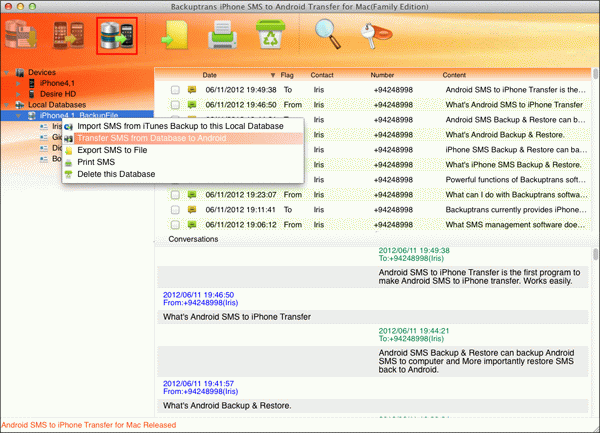Click the magnifying glass search icon
600x433 pixels.
[328, 35]
